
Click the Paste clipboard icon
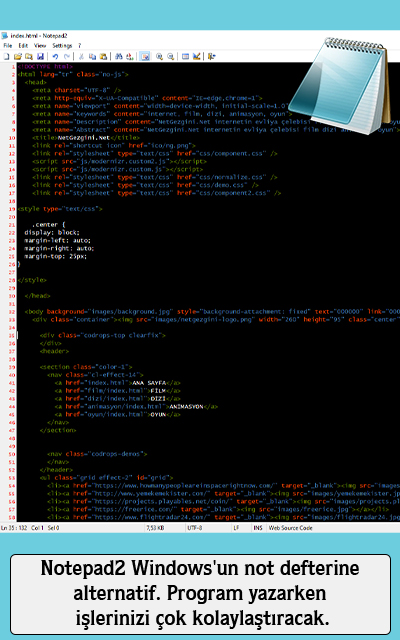pyautogui.click(x=103, y=56)
